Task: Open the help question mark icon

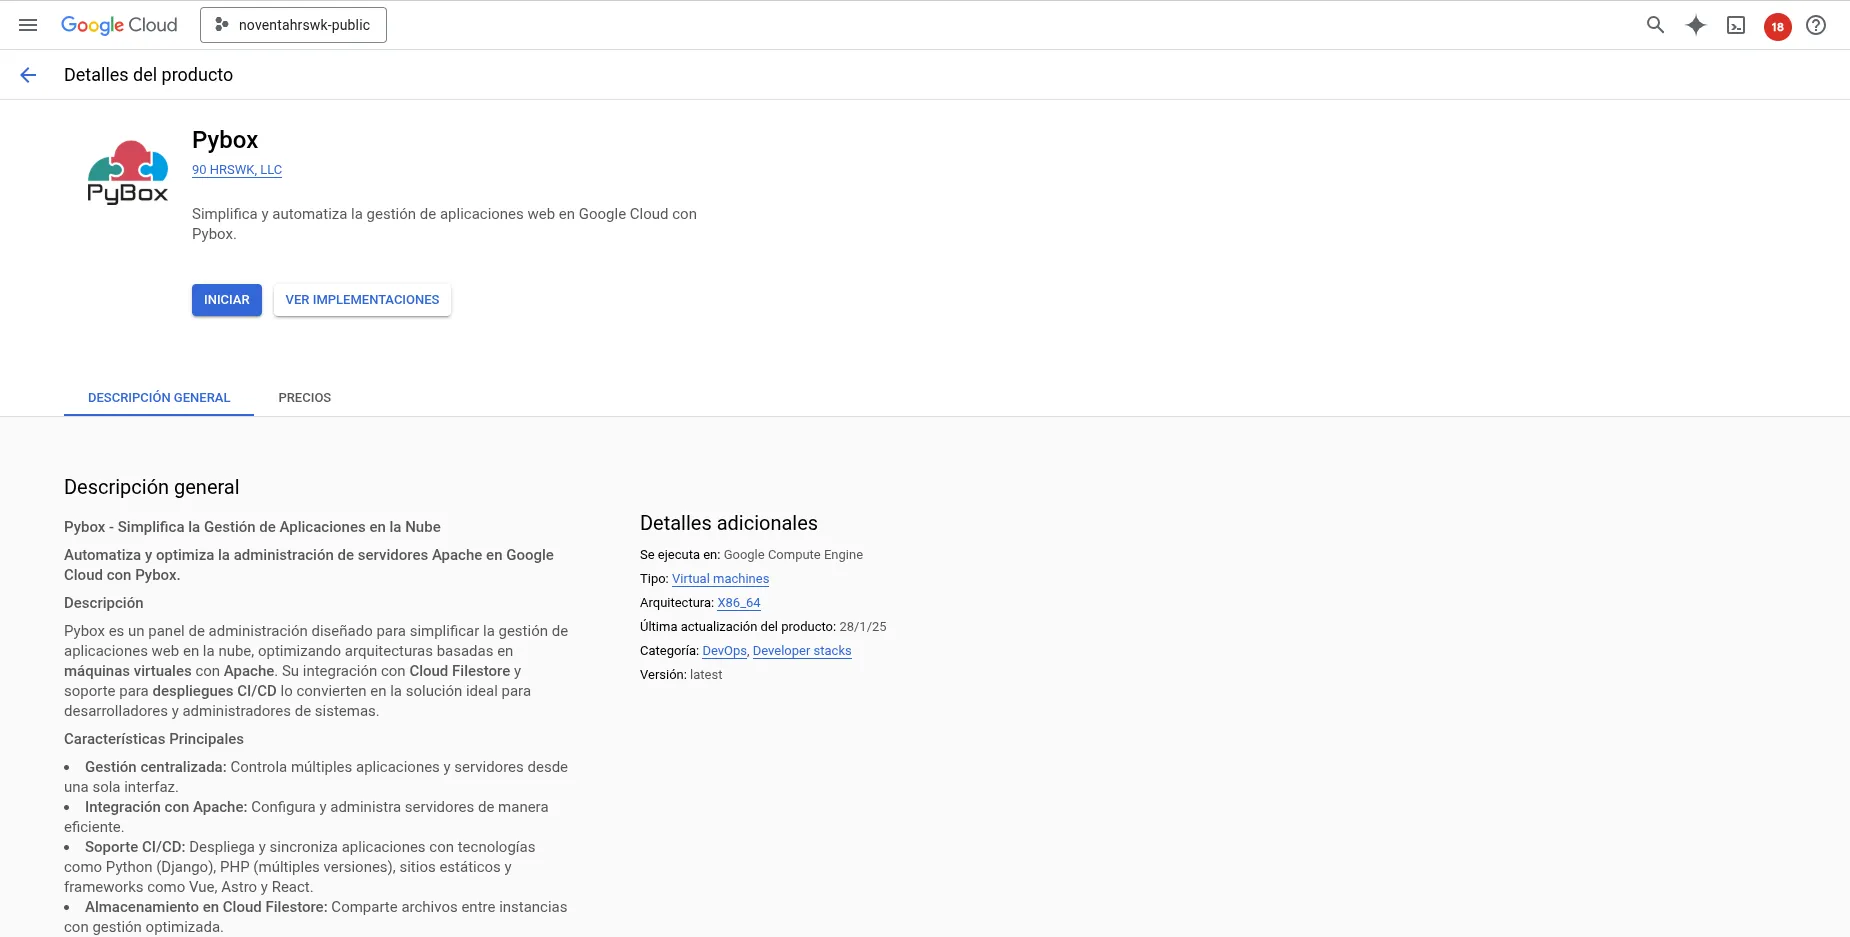Action: [x=1816, y=25]
